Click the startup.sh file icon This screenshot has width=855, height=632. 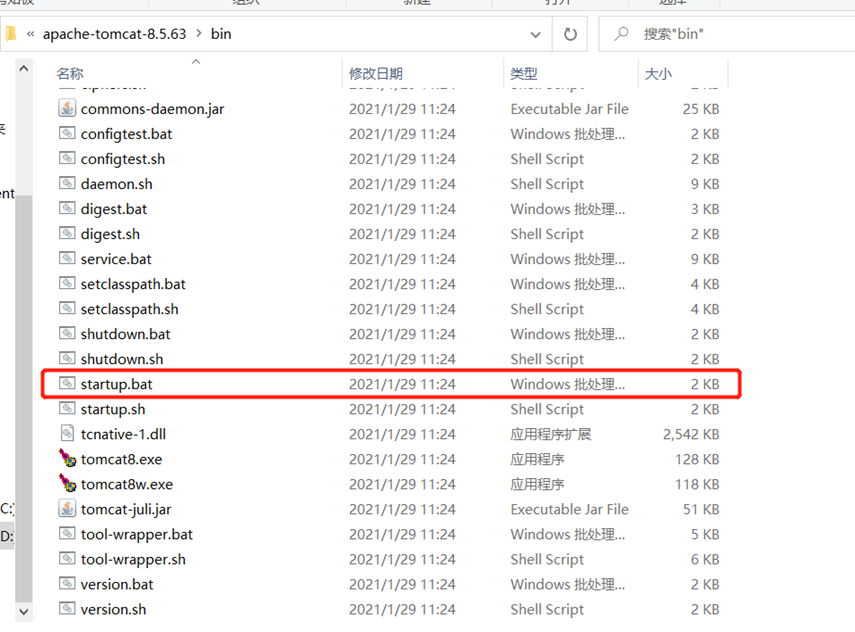pyautogui.click(x=67, y=408)
